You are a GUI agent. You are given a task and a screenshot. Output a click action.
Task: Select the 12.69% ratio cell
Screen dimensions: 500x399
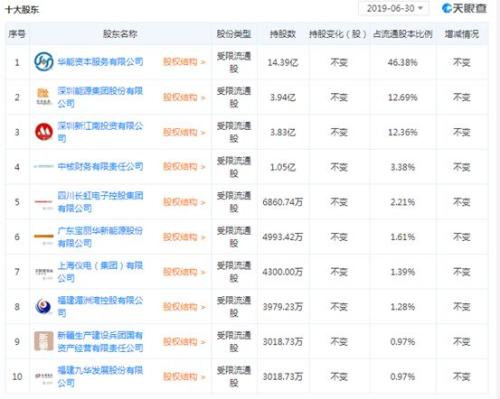(x=402, y=97)
